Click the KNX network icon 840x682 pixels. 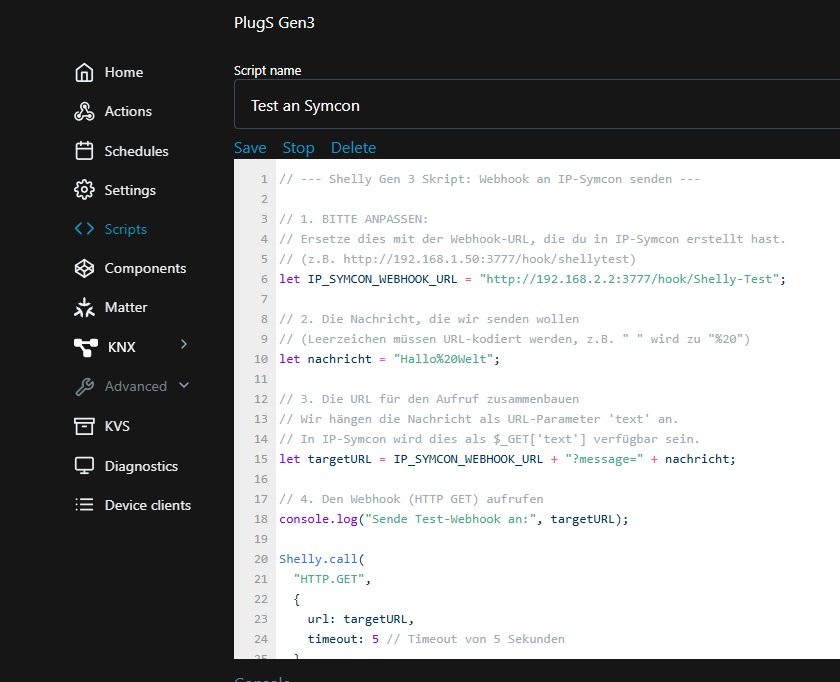tap(87, 347)
